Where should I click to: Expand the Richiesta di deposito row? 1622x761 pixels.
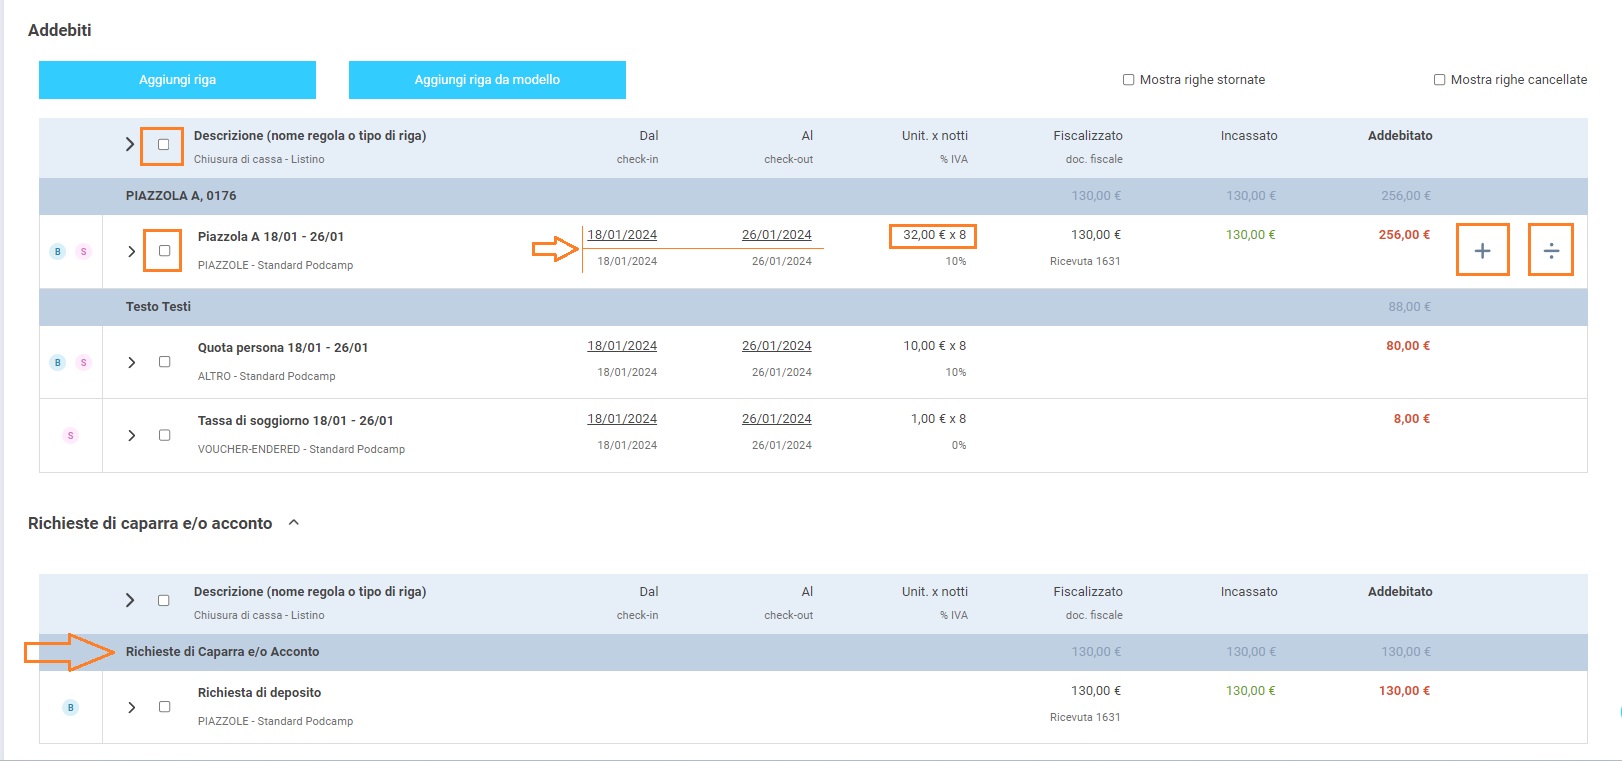[x=131, y=708]
